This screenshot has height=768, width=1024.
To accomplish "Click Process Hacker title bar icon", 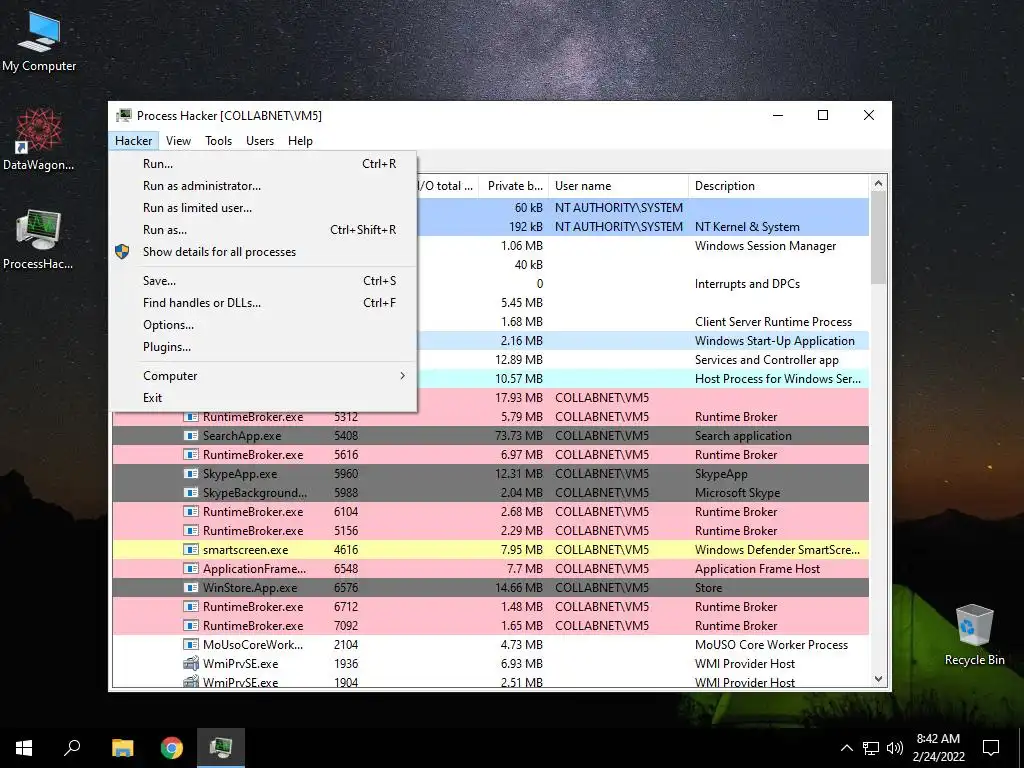I will (123, 116).
